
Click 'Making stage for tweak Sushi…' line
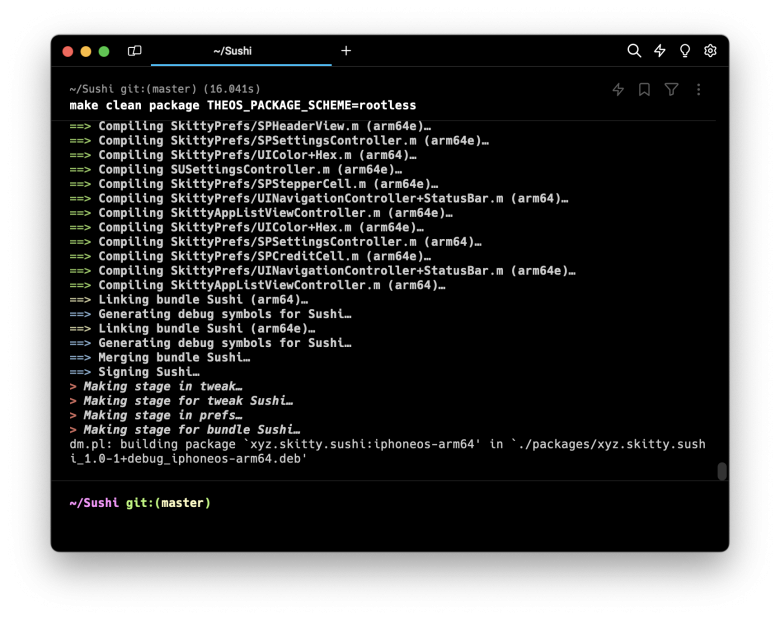click(181, 401)
